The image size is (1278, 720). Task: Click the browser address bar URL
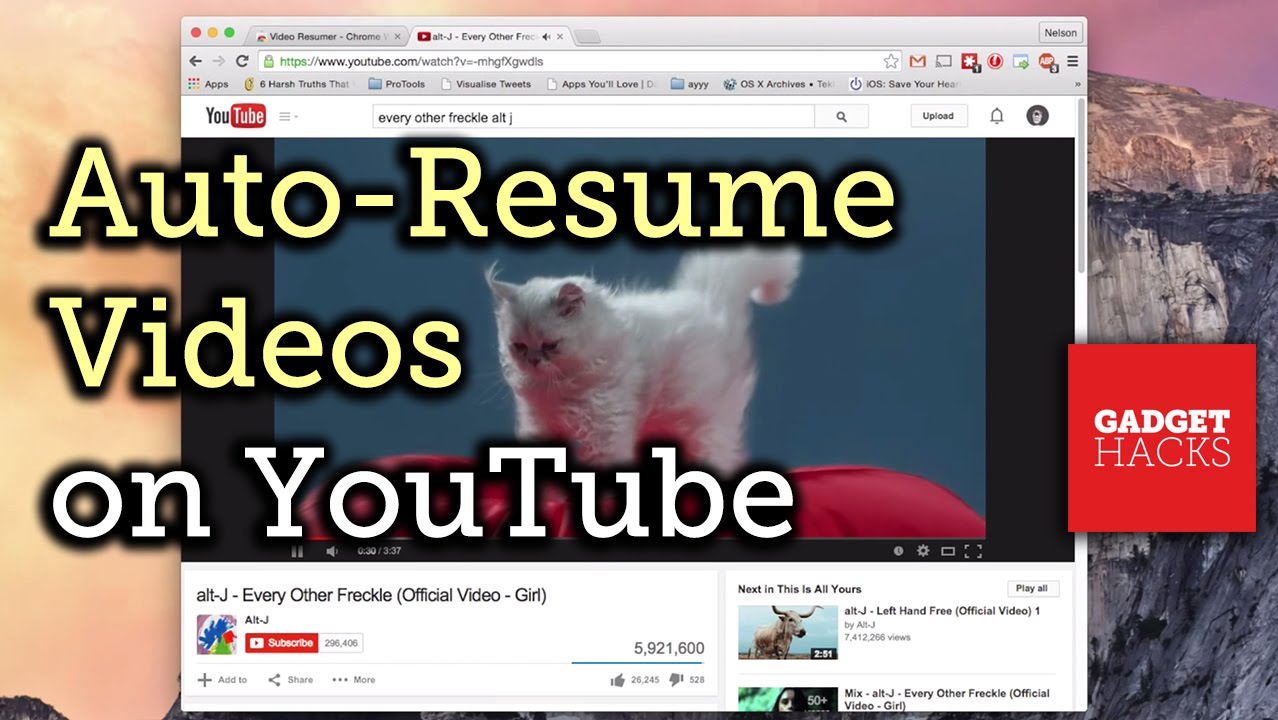point(412,62)
